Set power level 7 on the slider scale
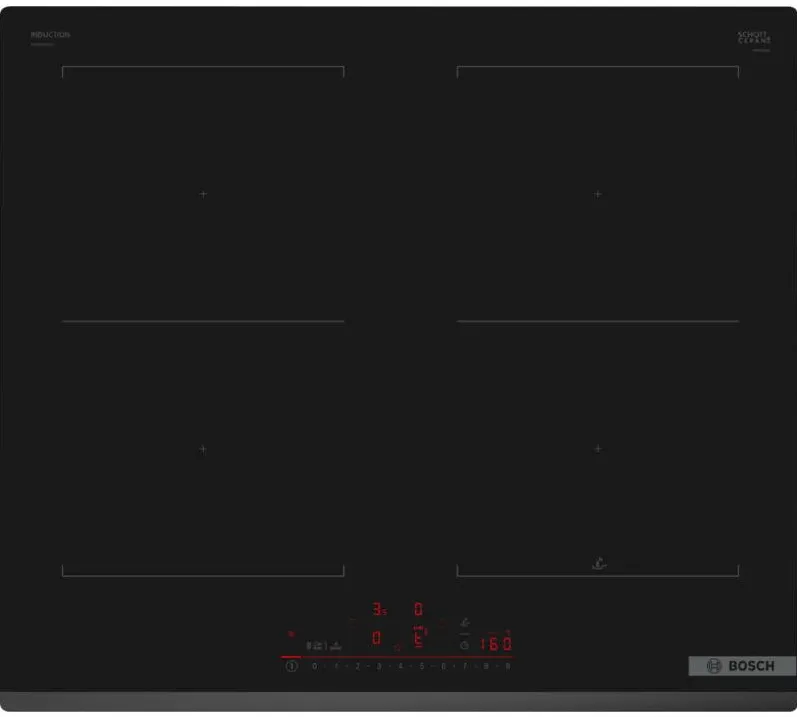Screen dimensions: 797x717 click(465, 666)
